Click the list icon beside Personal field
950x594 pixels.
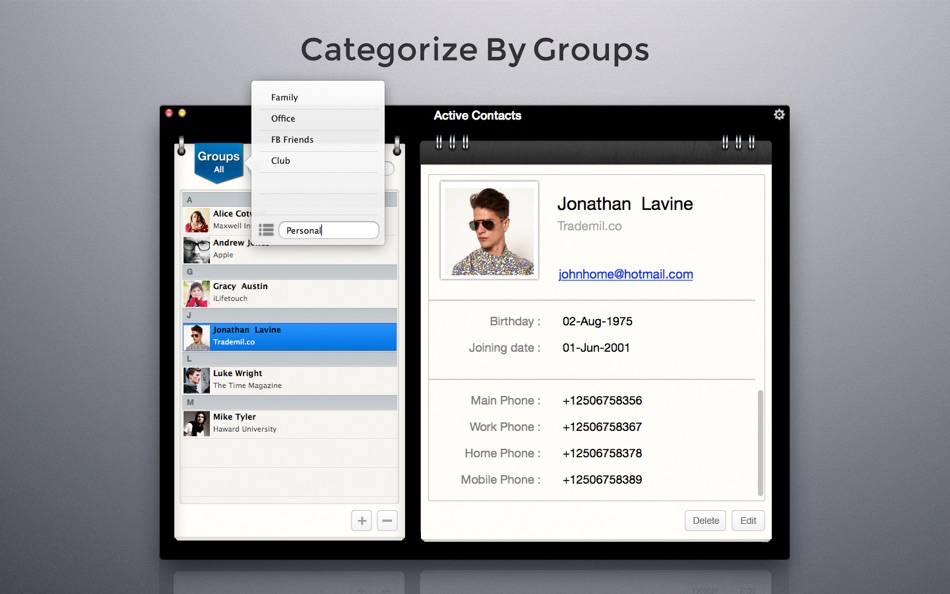coord(266,230)
